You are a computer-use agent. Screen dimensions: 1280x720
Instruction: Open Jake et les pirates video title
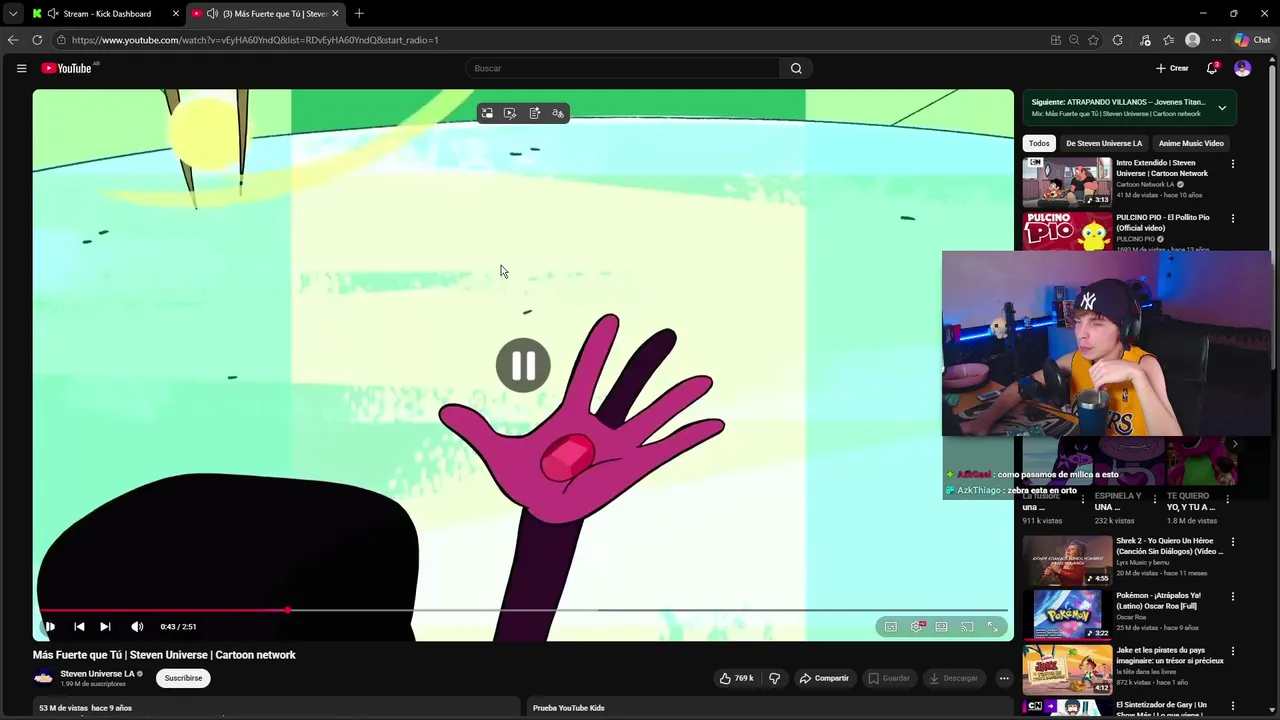point(1169,655)
